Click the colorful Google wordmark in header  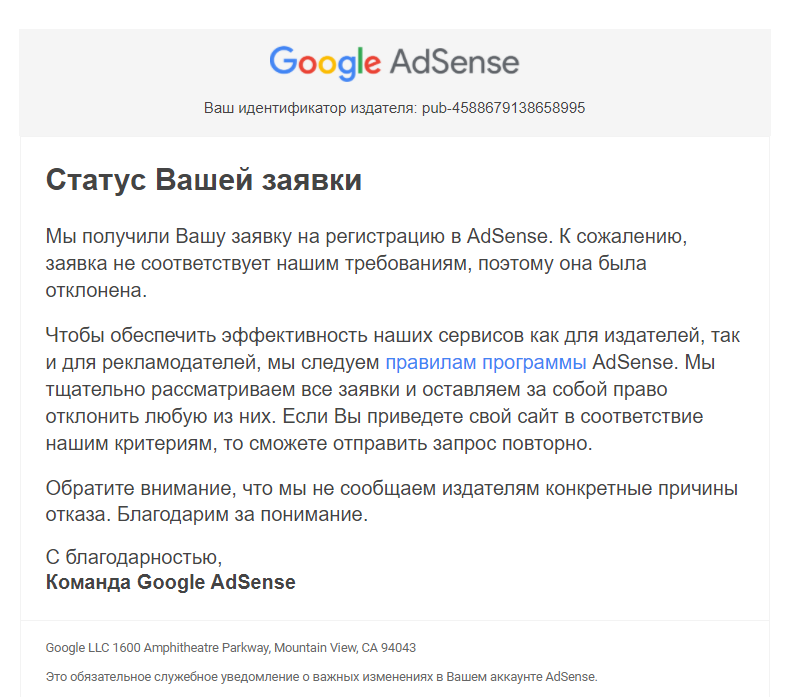324,63
